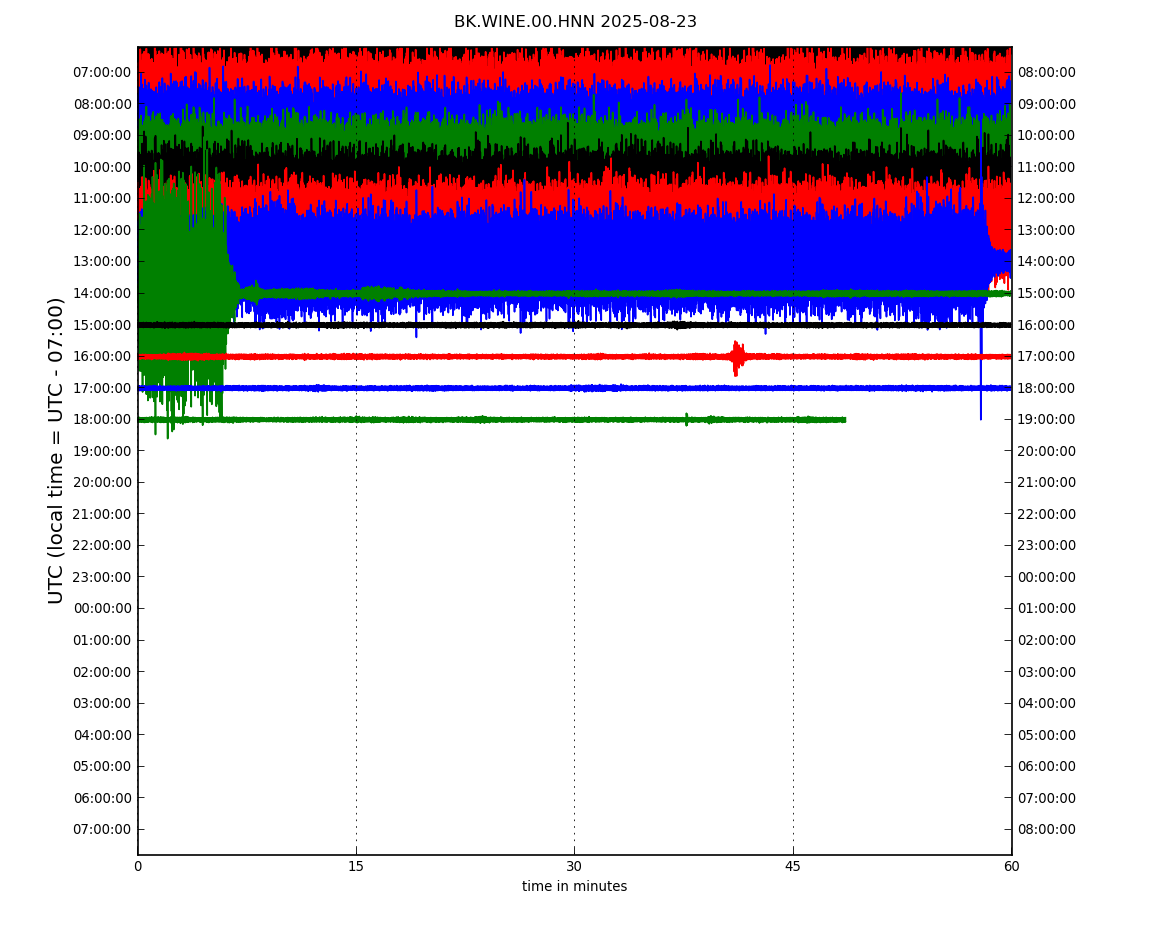Click the end of the green 18:00 trace

844,420
